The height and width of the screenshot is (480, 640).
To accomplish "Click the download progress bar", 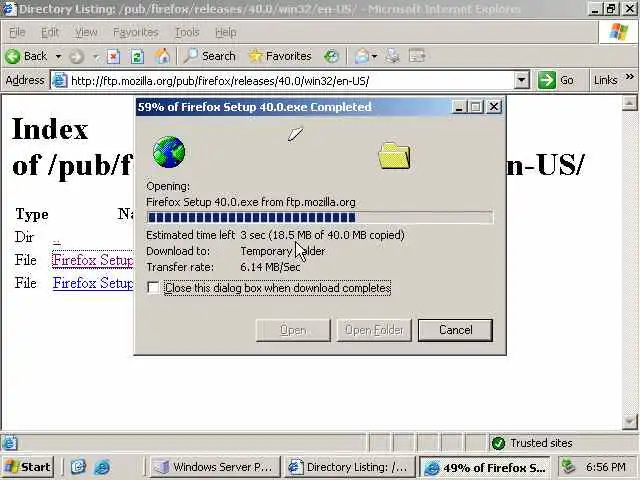I will (x=320, y=217).
